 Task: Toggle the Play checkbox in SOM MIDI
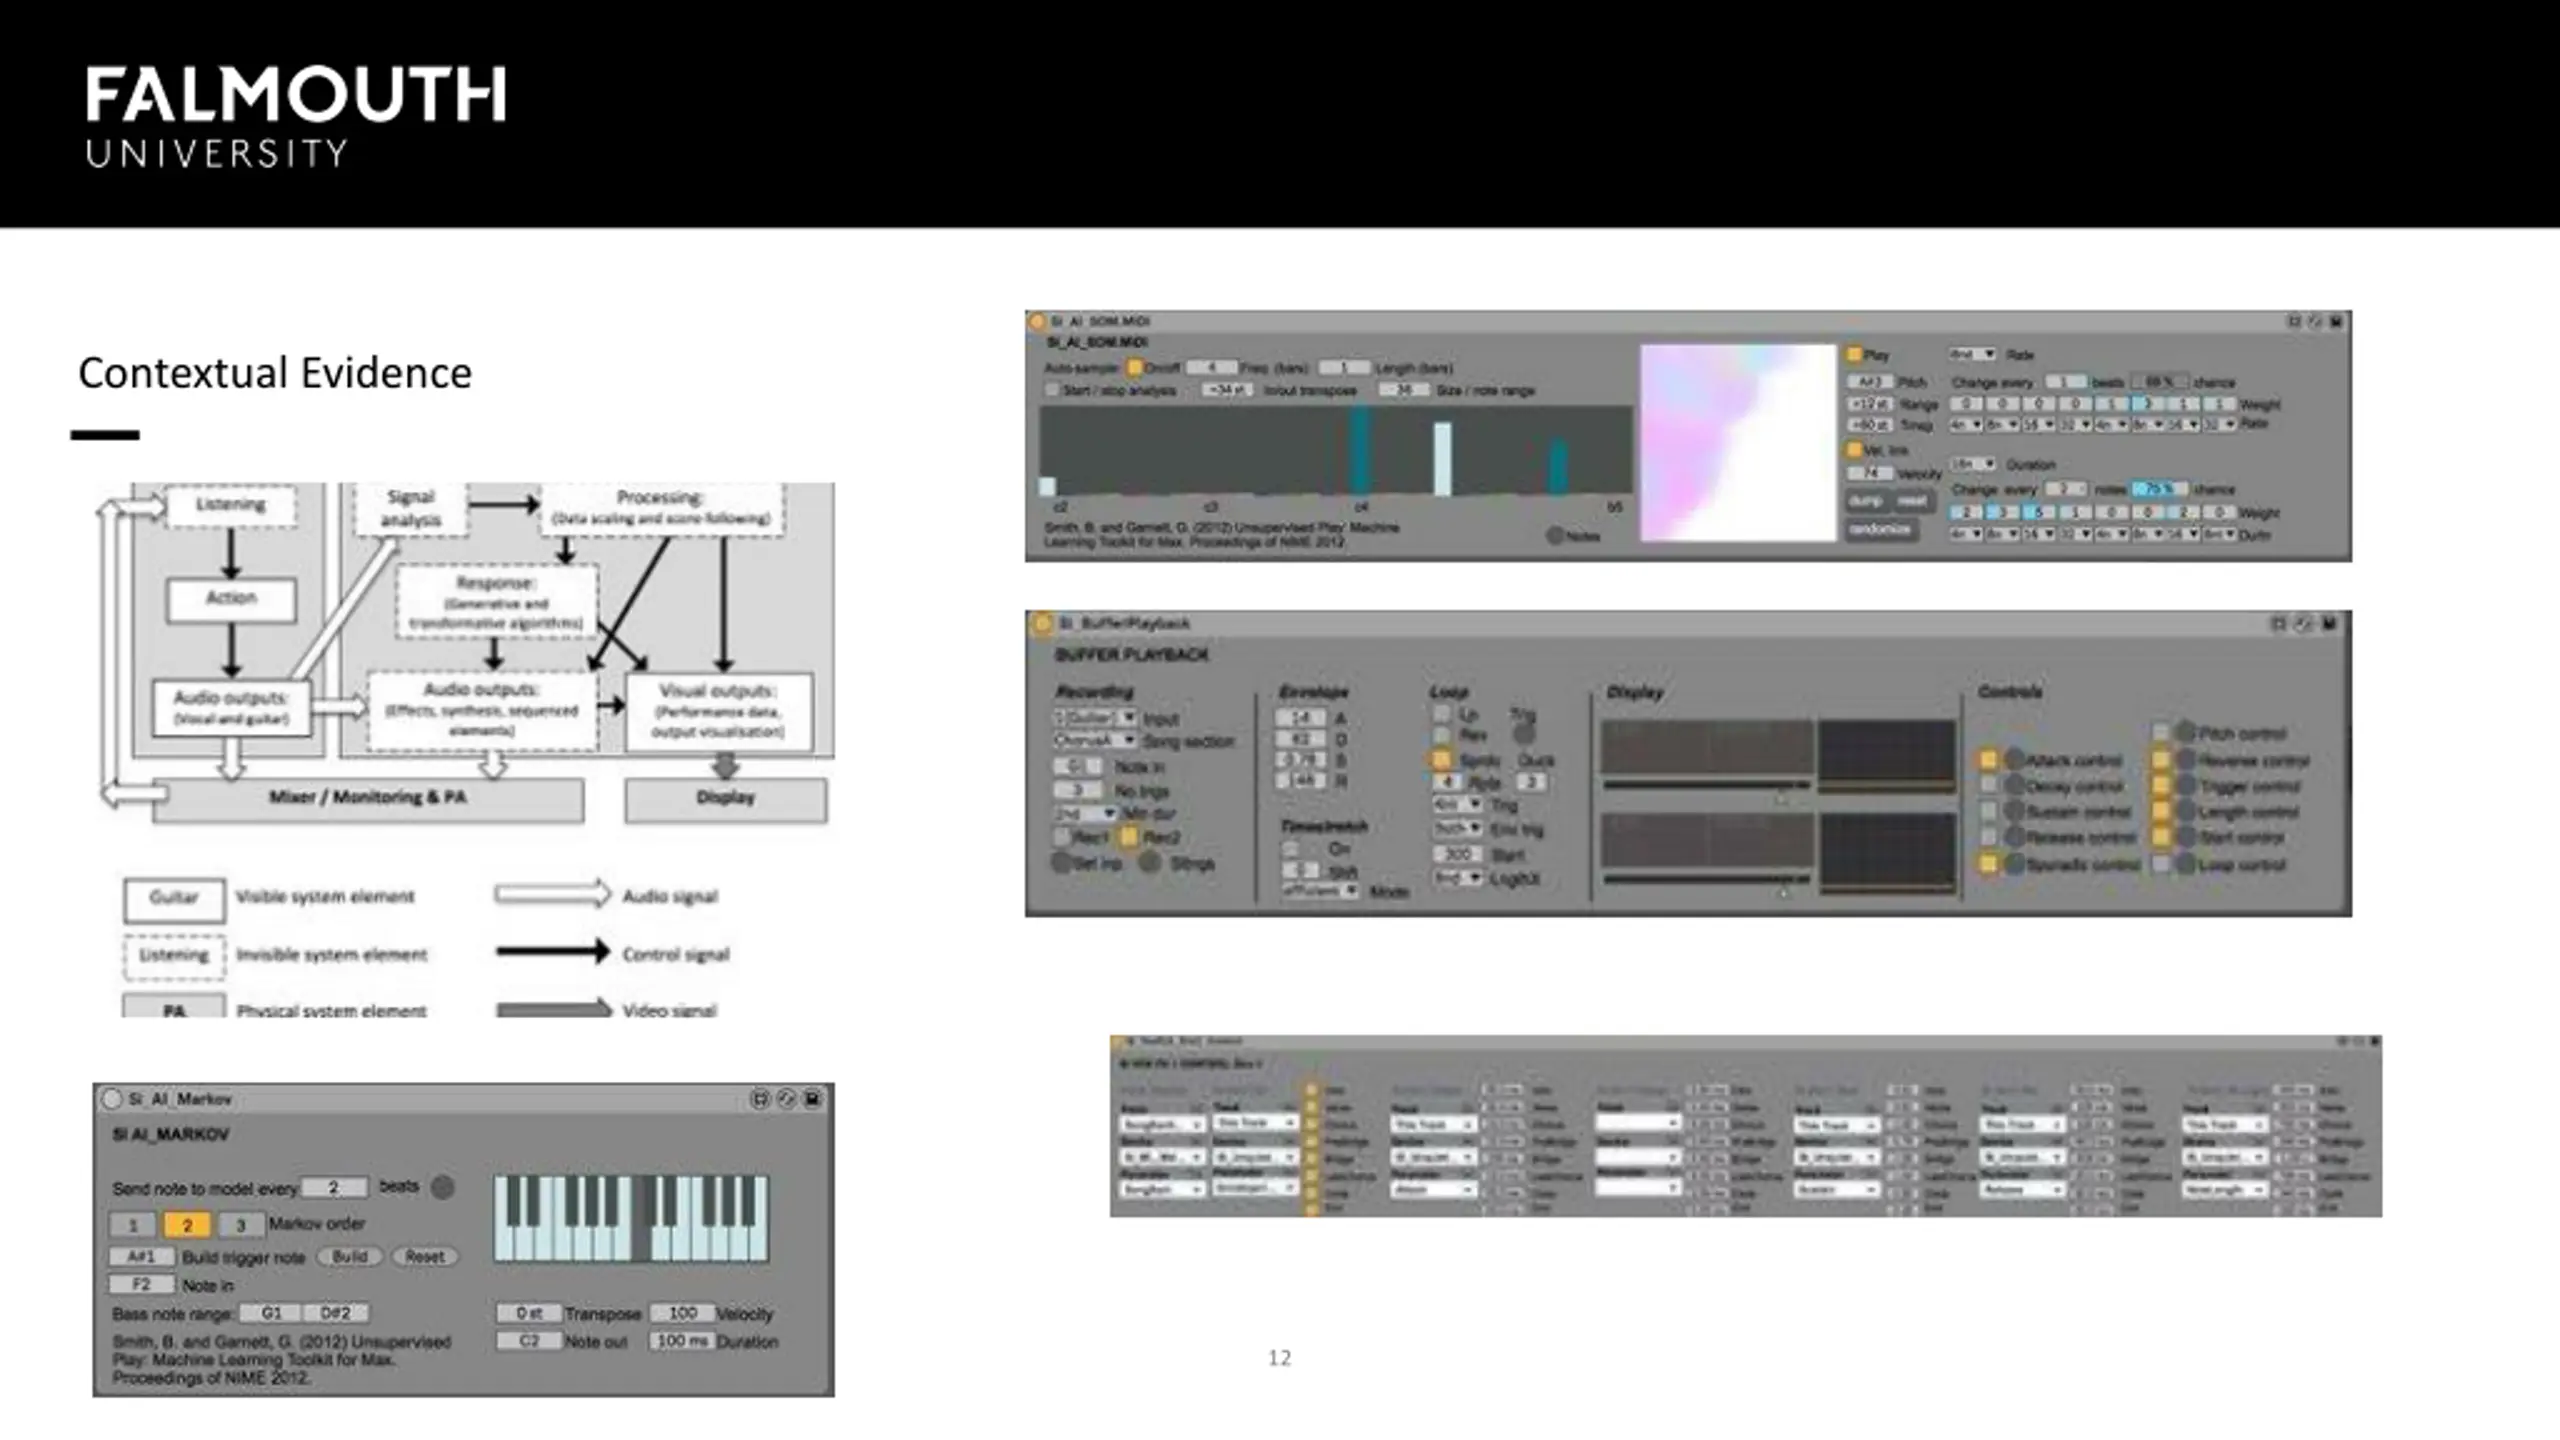point(1855,354)
